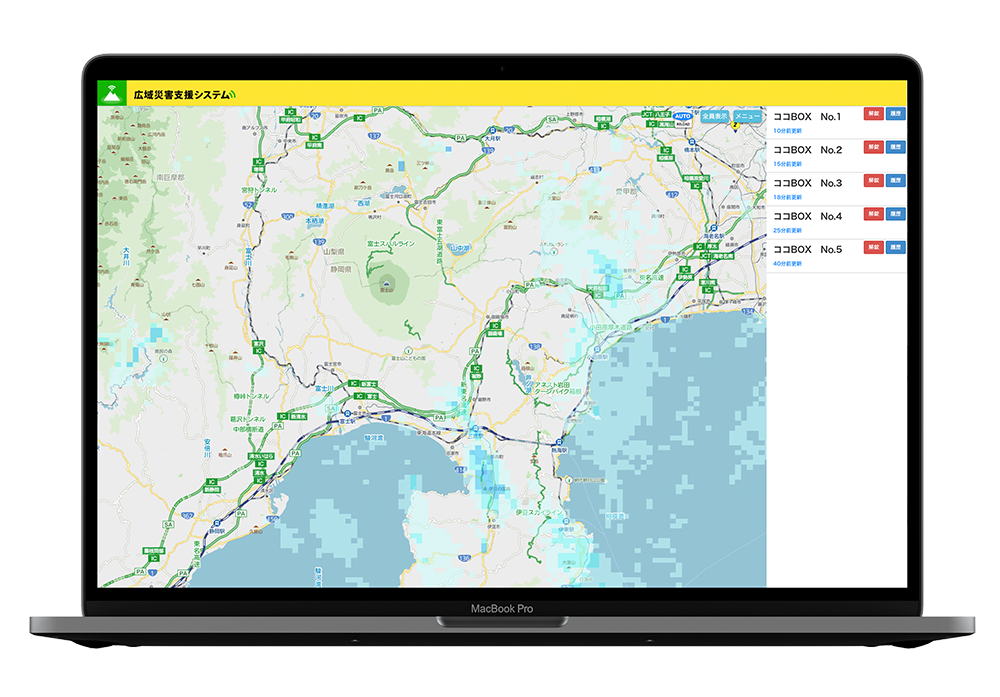
Task: Click the 広域災害支援システム header title
Action: 182,95
